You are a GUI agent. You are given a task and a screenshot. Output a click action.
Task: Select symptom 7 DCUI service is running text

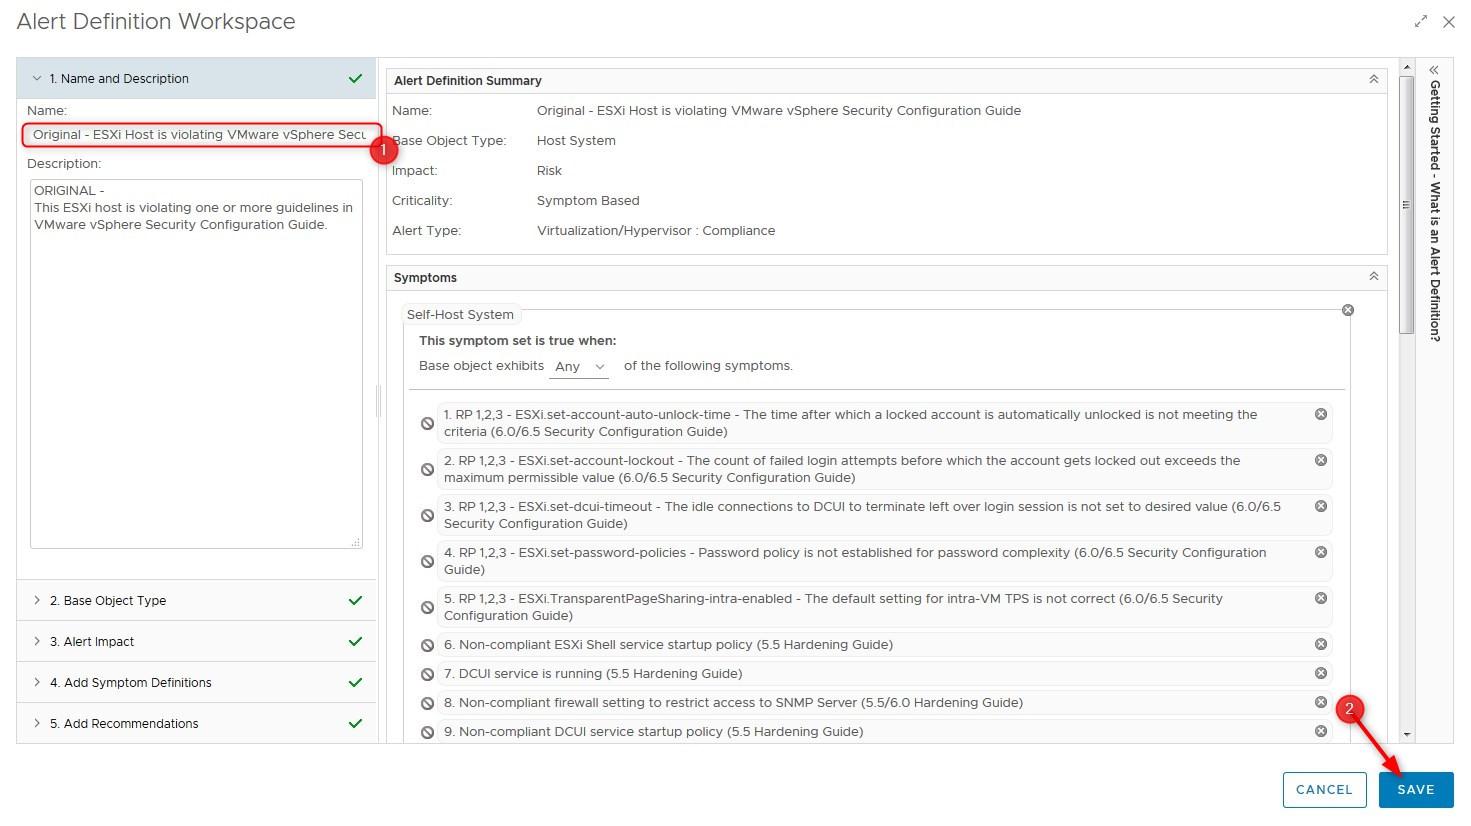pyautogui.click(x=593, y=674)
